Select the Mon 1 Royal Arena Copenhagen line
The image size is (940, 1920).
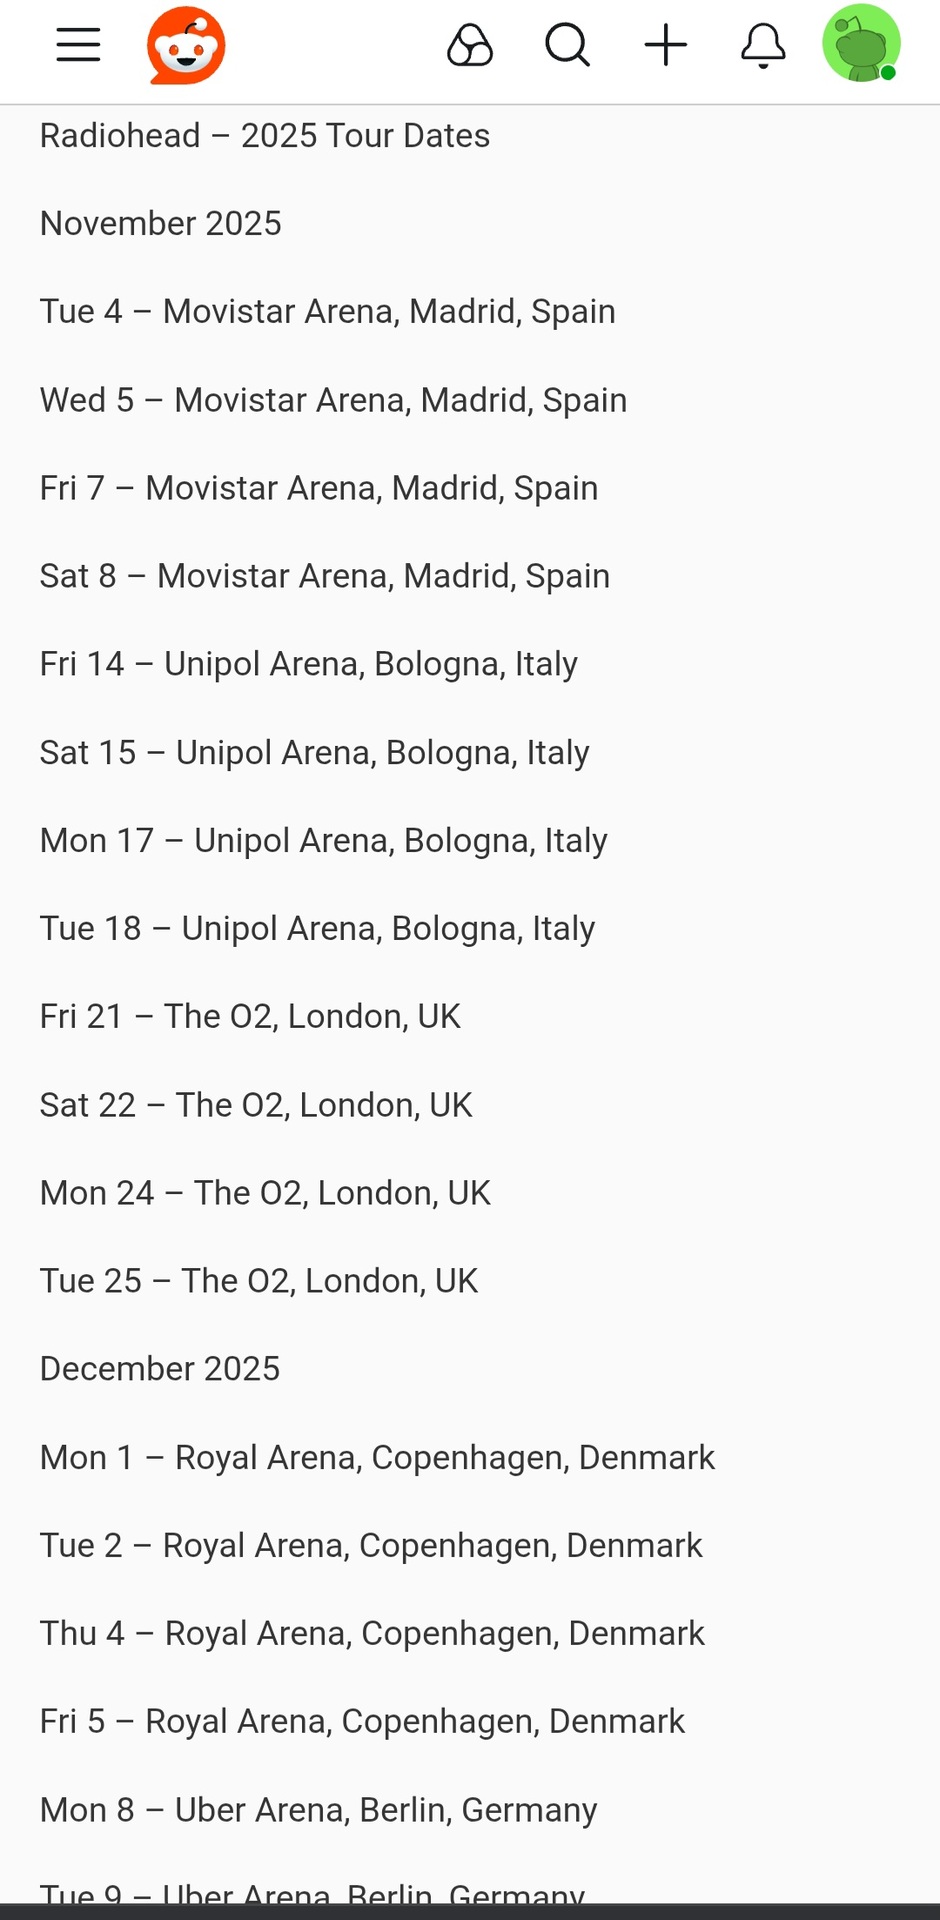coord(377,1458)
